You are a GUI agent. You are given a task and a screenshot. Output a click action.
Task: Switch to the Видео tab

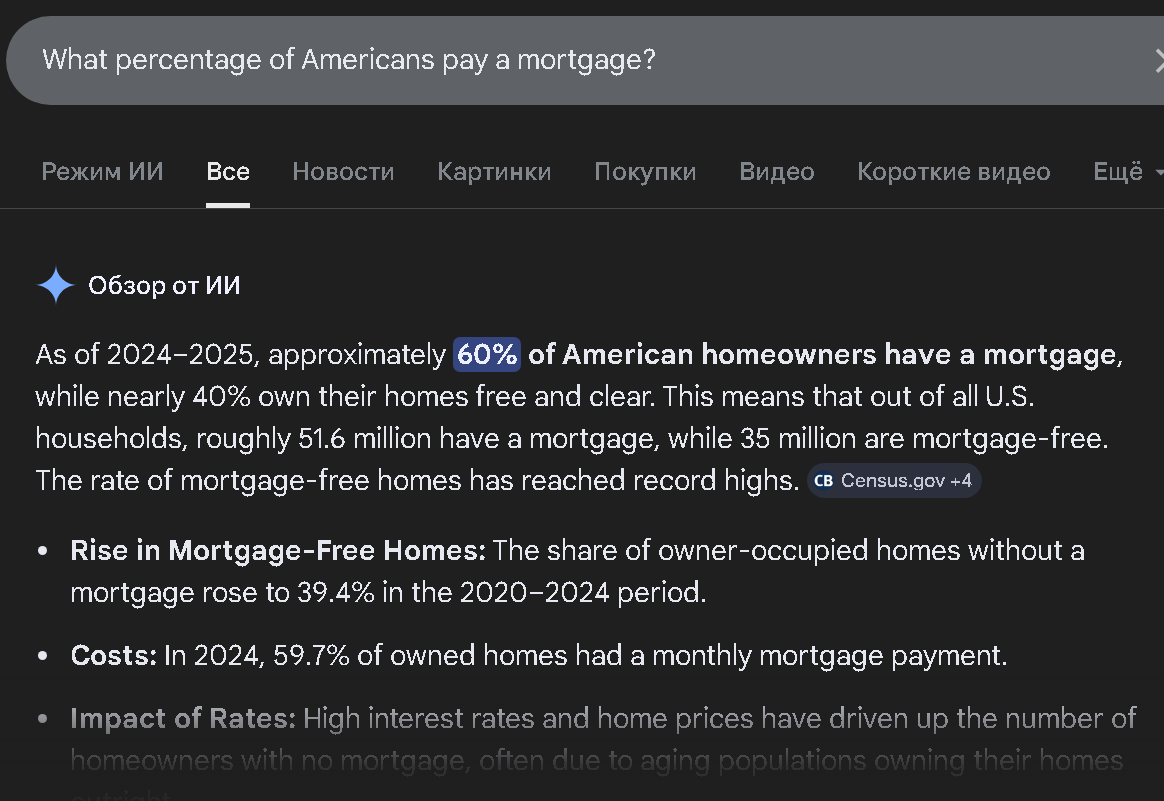(x=776, y=172)
